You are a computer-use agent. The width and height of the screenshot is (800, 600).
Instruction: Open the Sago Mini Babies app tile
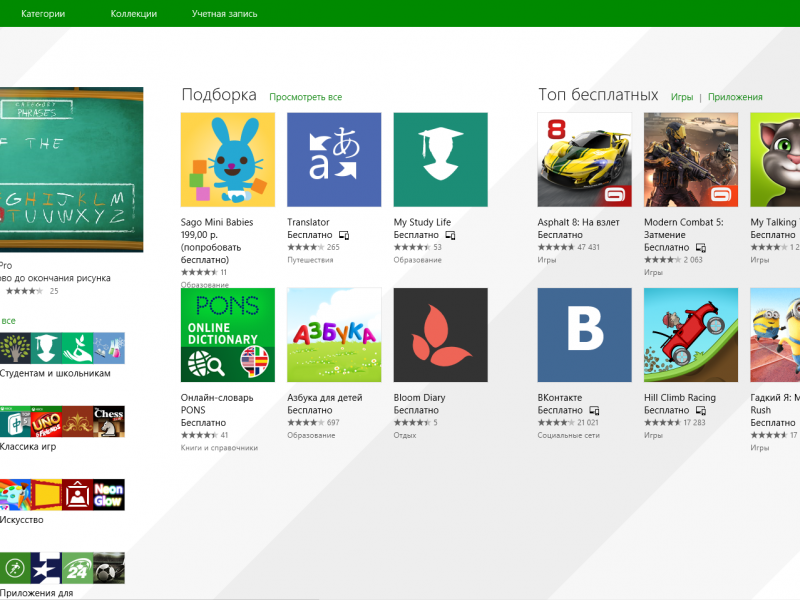[228, 160]
